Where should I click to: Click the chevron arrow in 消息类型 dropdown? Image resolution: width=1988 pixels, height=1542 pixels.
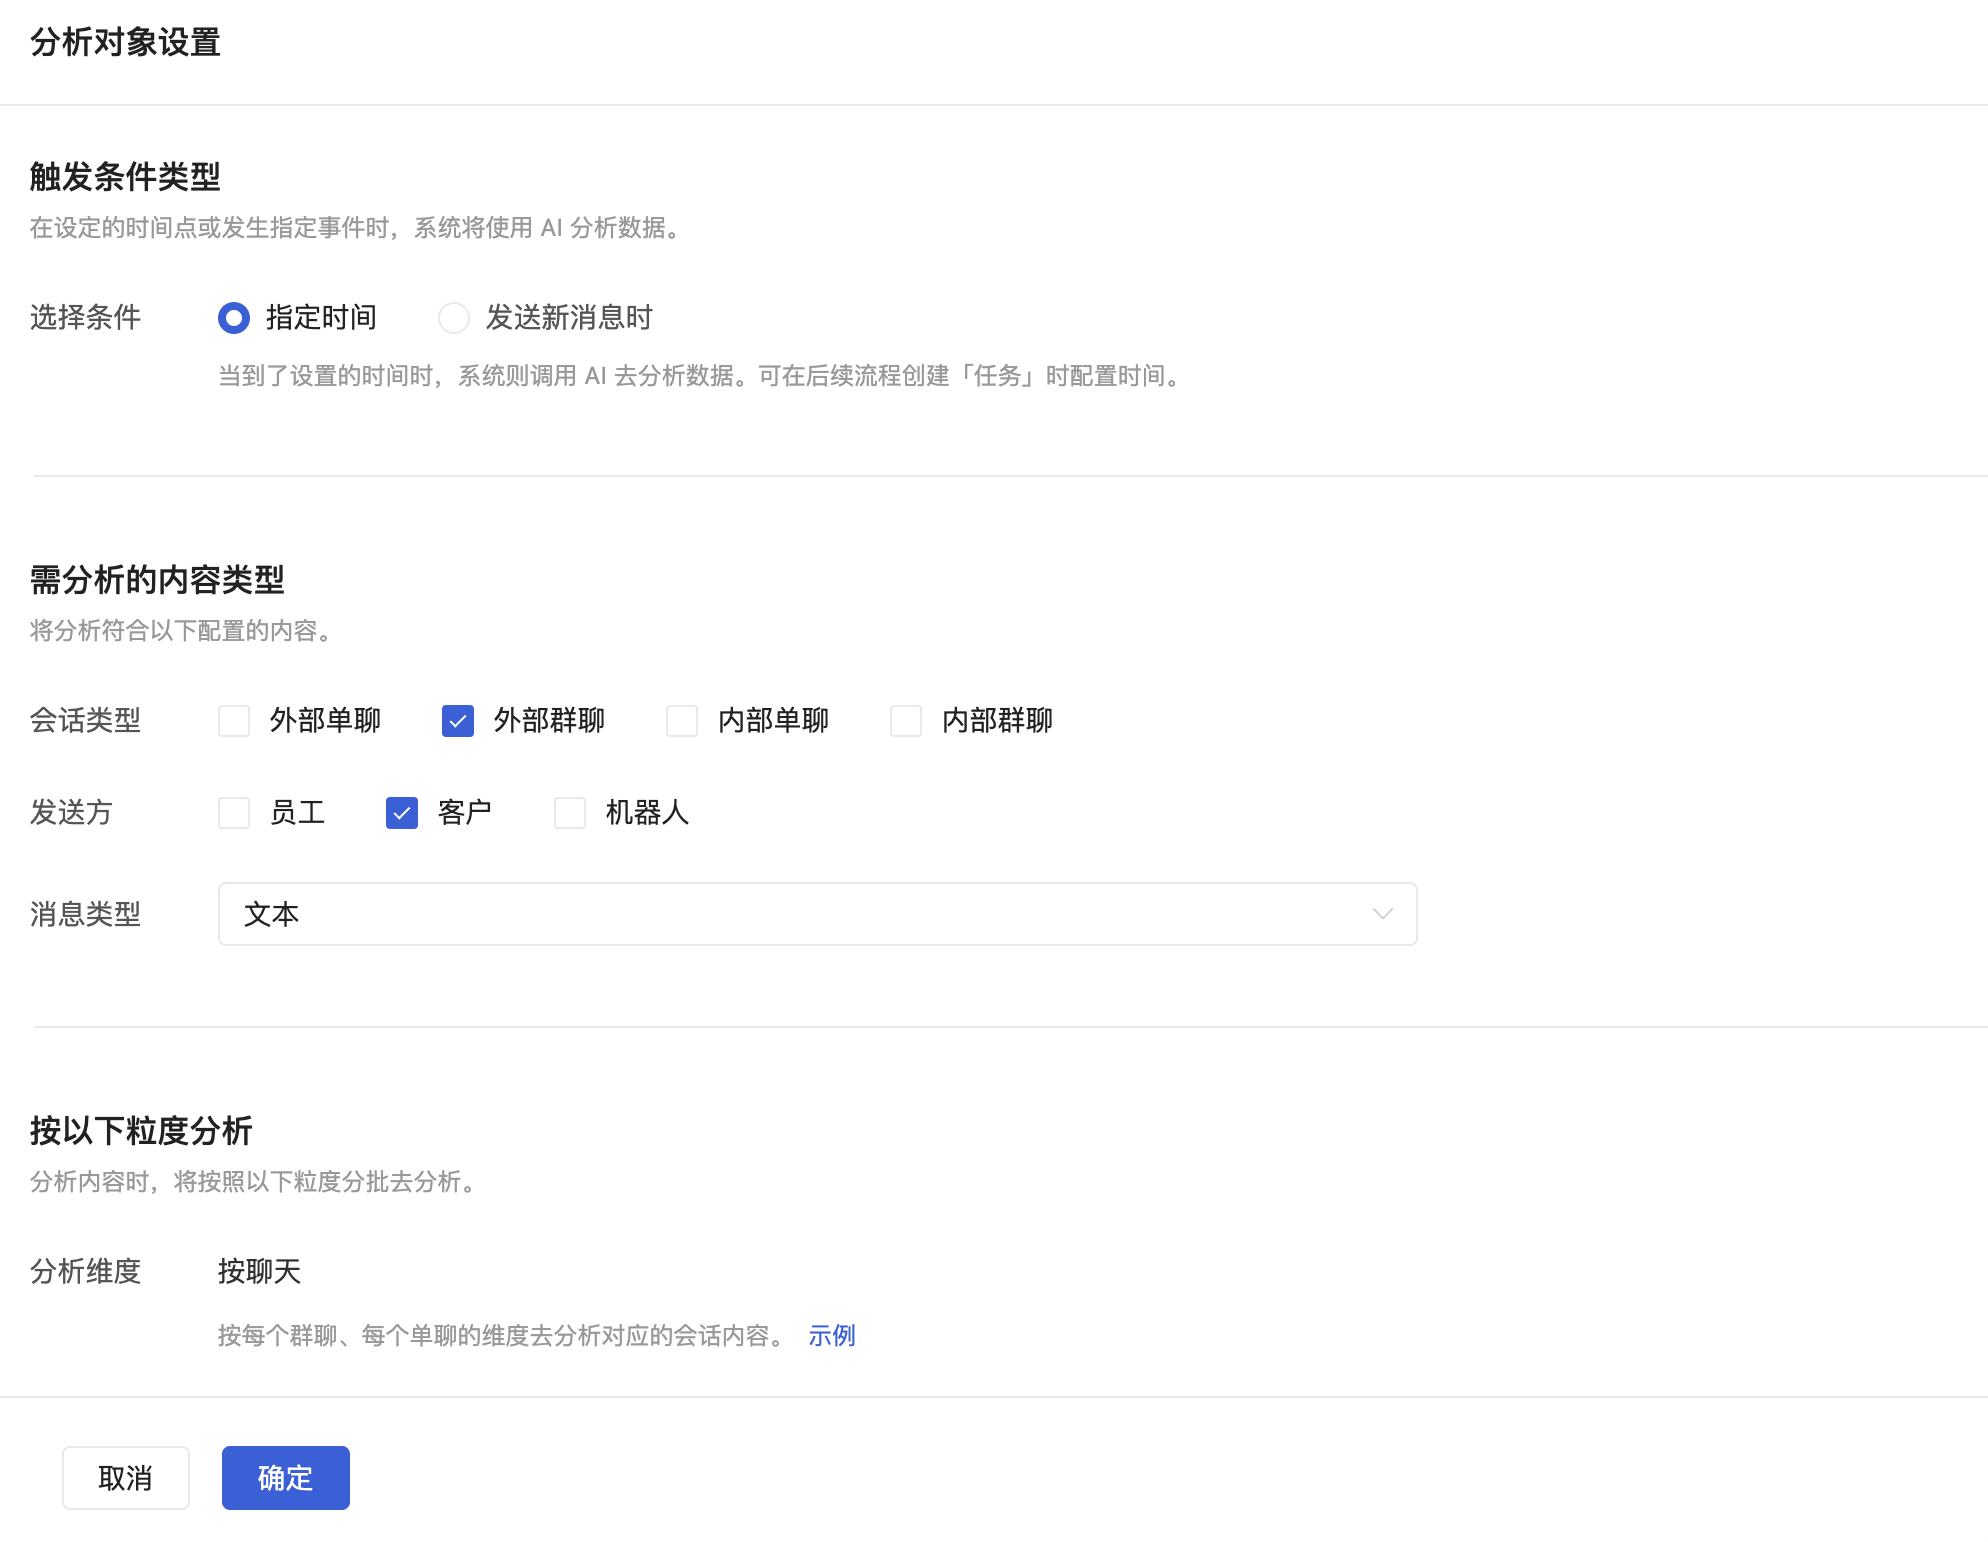(1383, 914)
